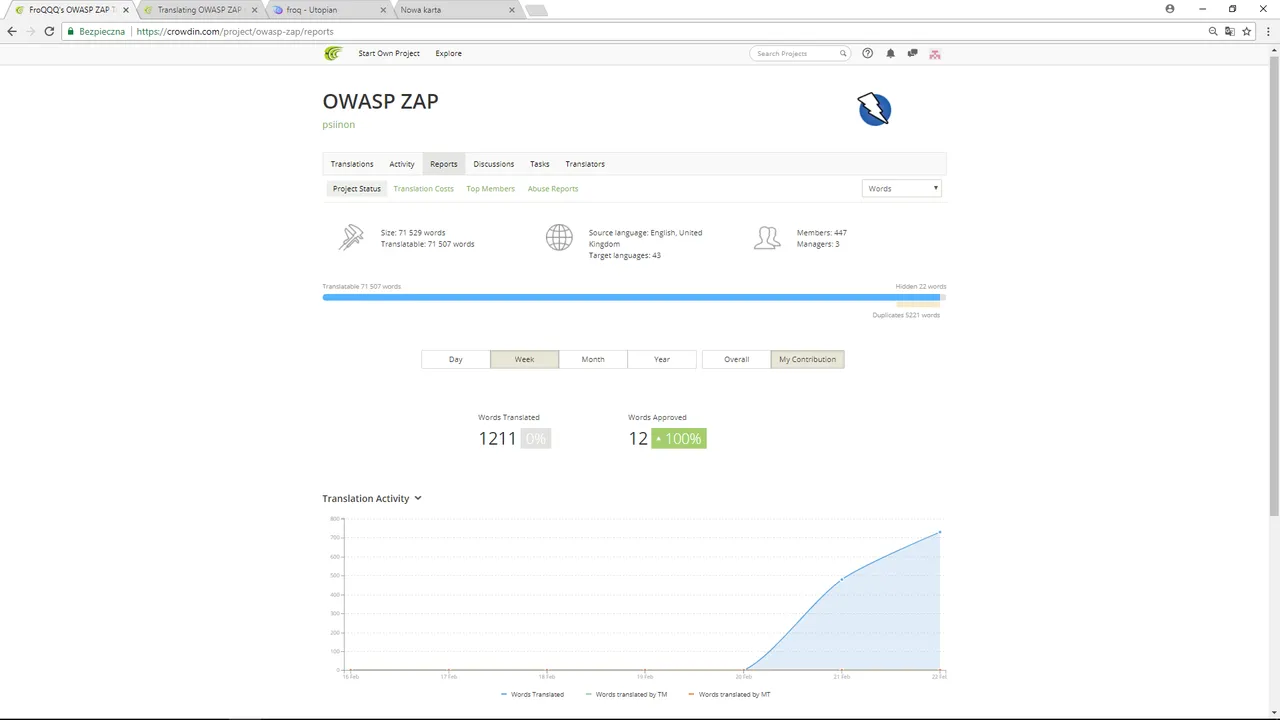Toggle Words translated by MT legend
Viewport: 1280px width, 720px height.
(729, 694)
